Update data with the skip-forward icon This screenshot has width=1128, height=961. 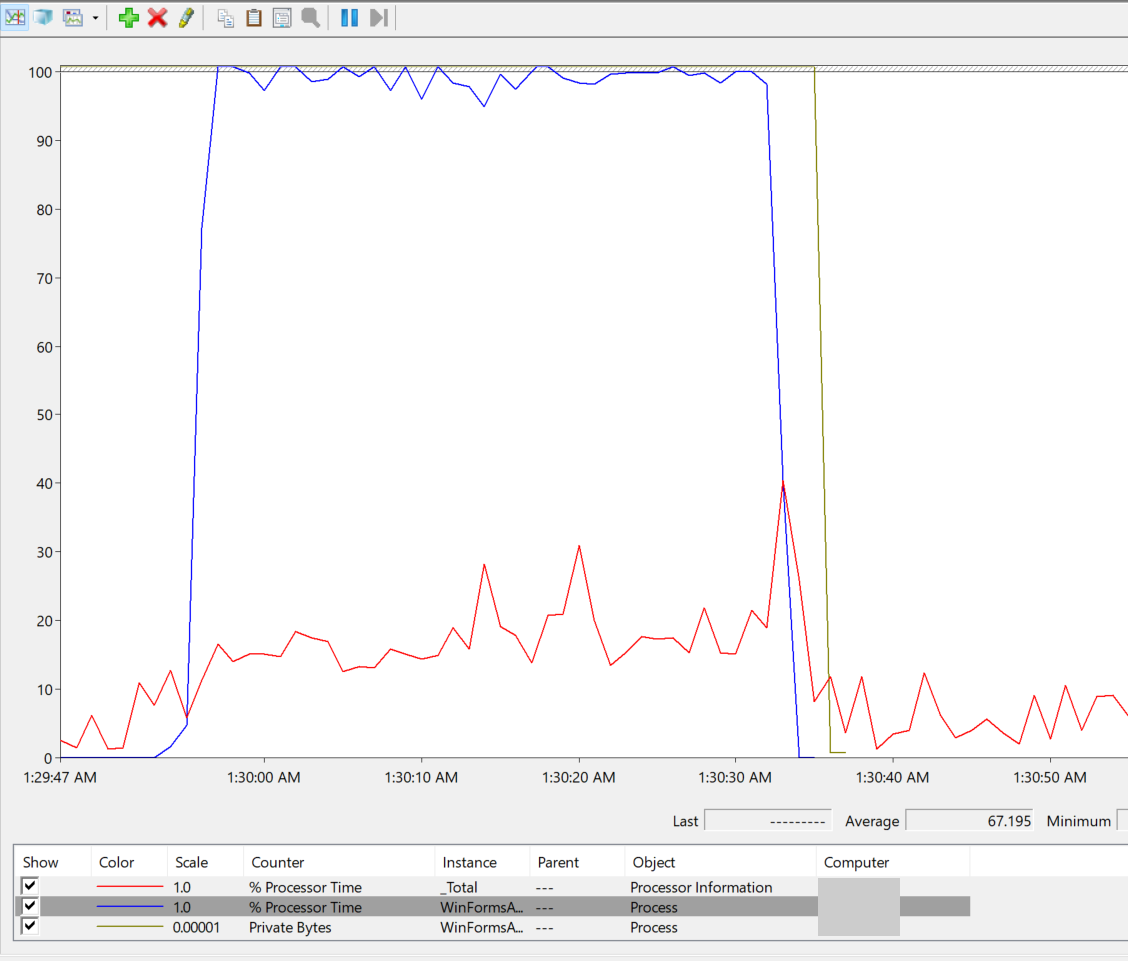pos(377,17)
